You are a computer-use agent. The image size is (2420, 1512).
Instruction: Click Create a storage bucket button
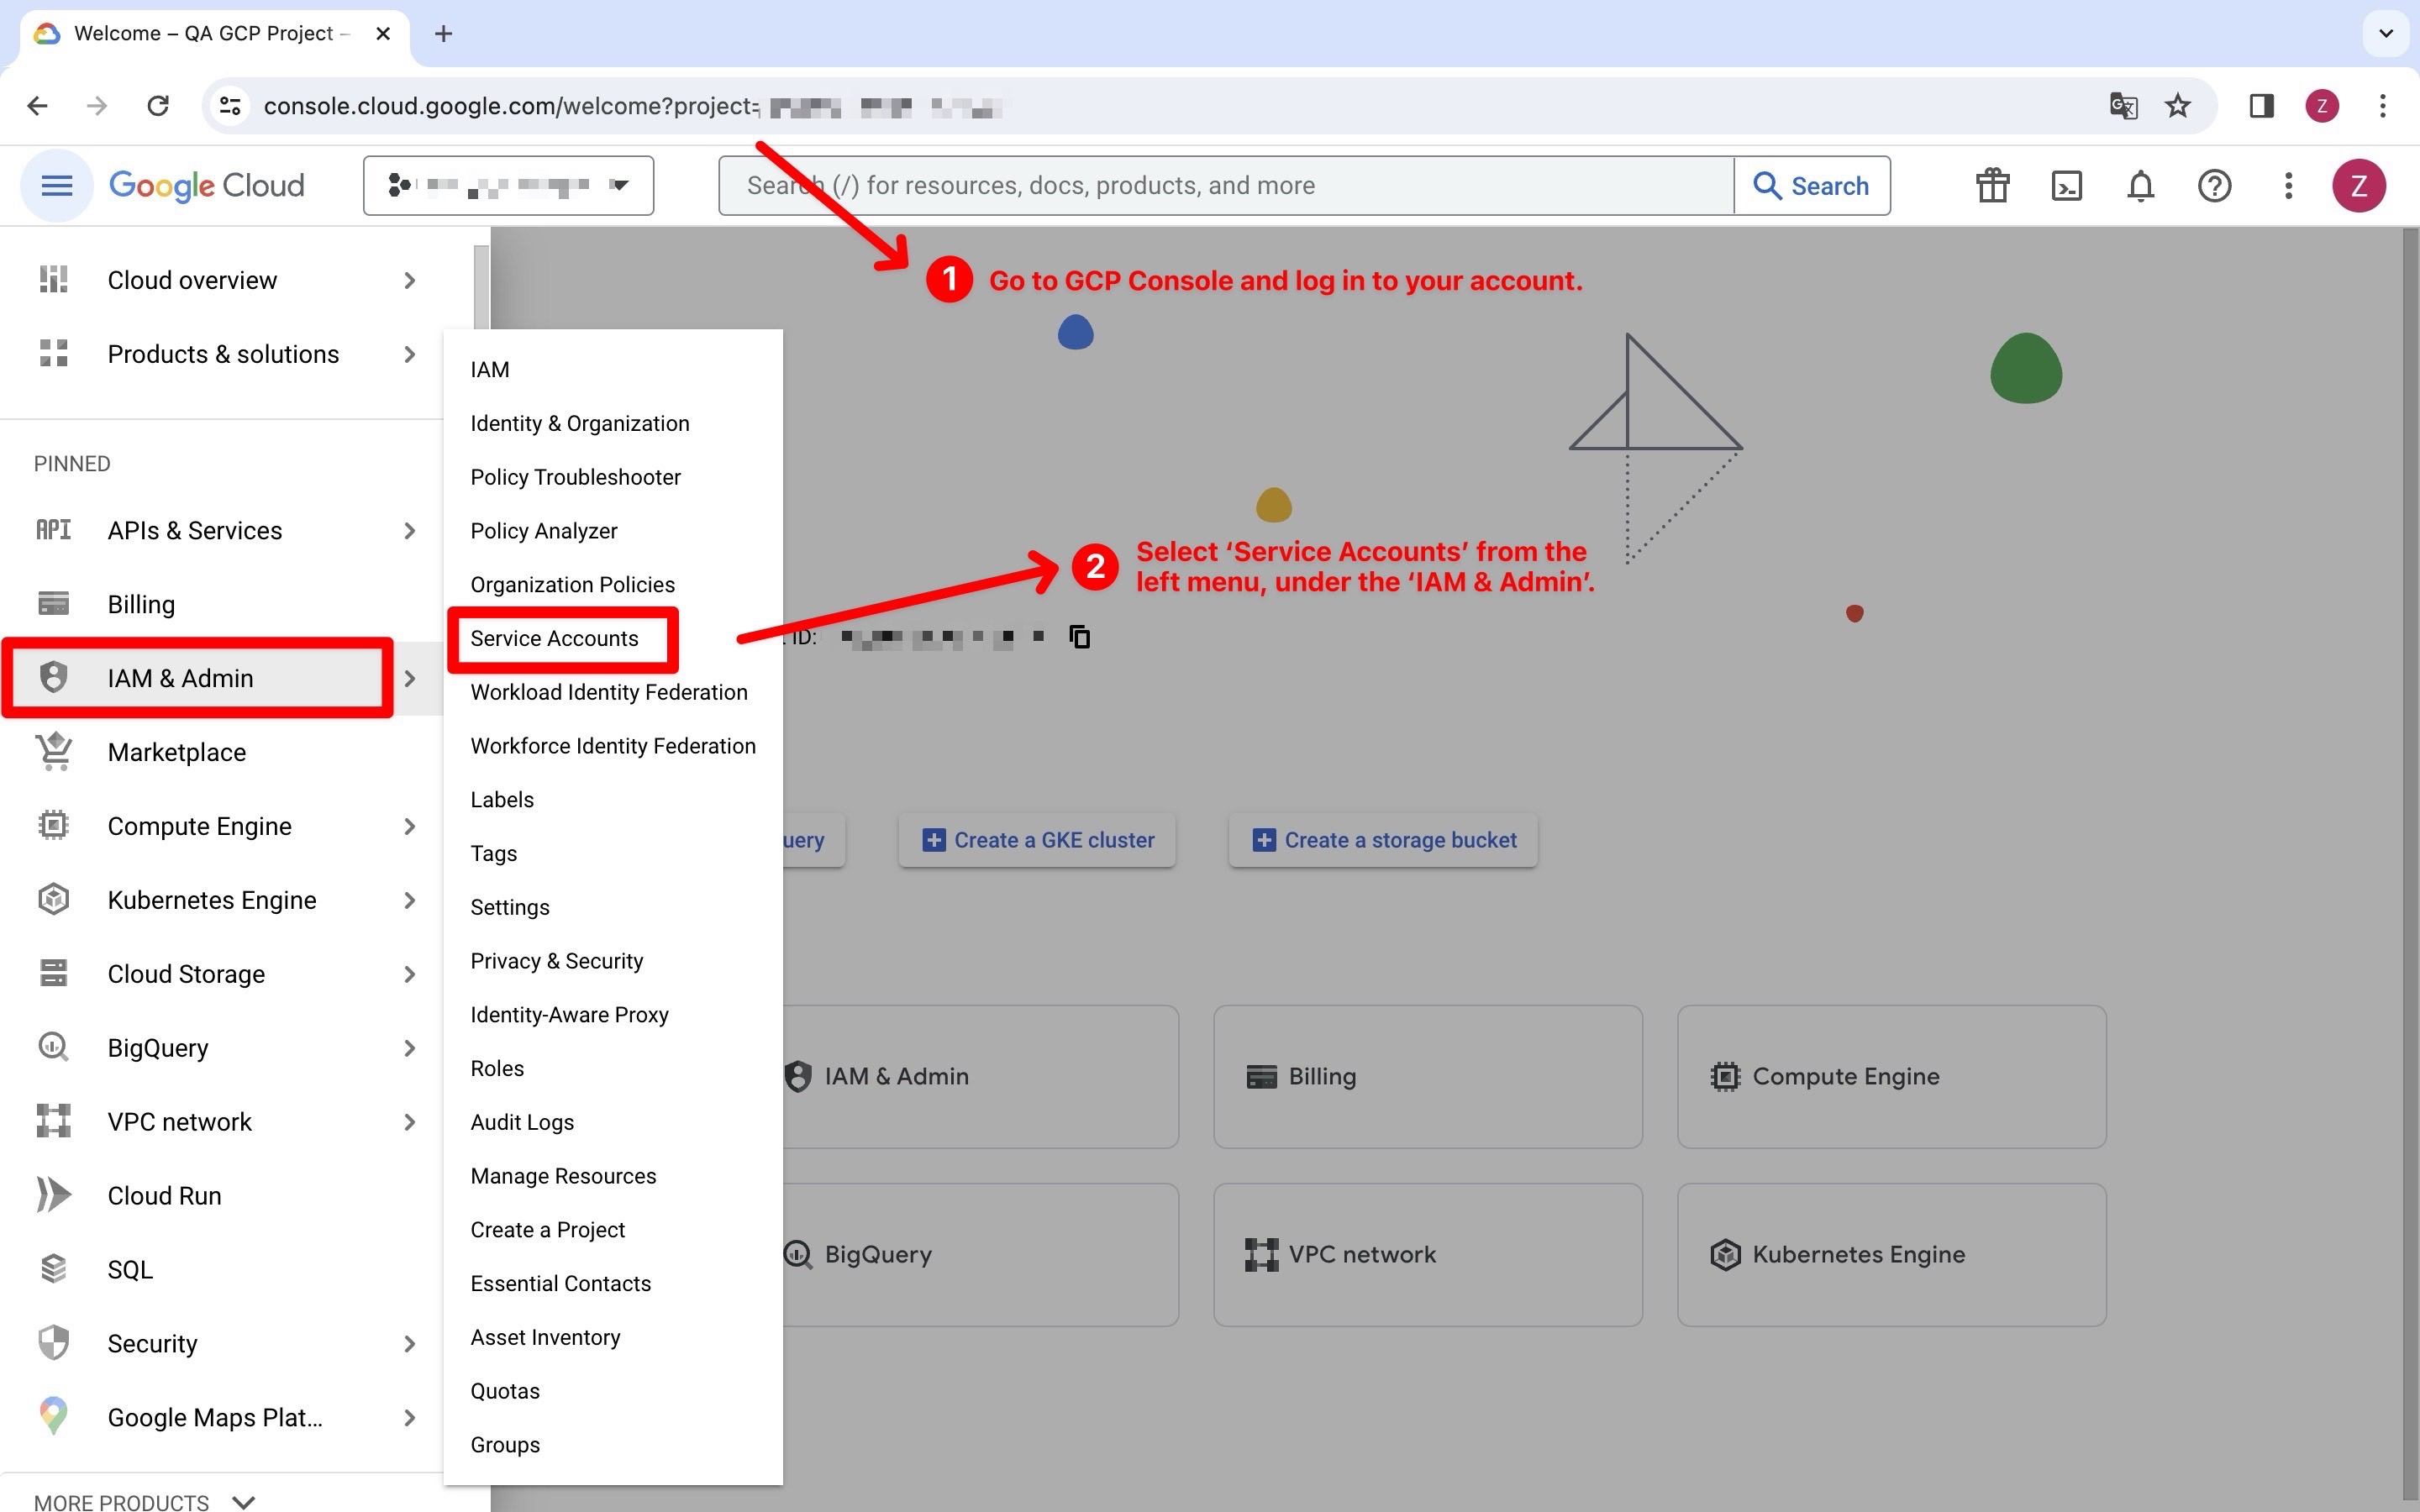(1383, 840)
